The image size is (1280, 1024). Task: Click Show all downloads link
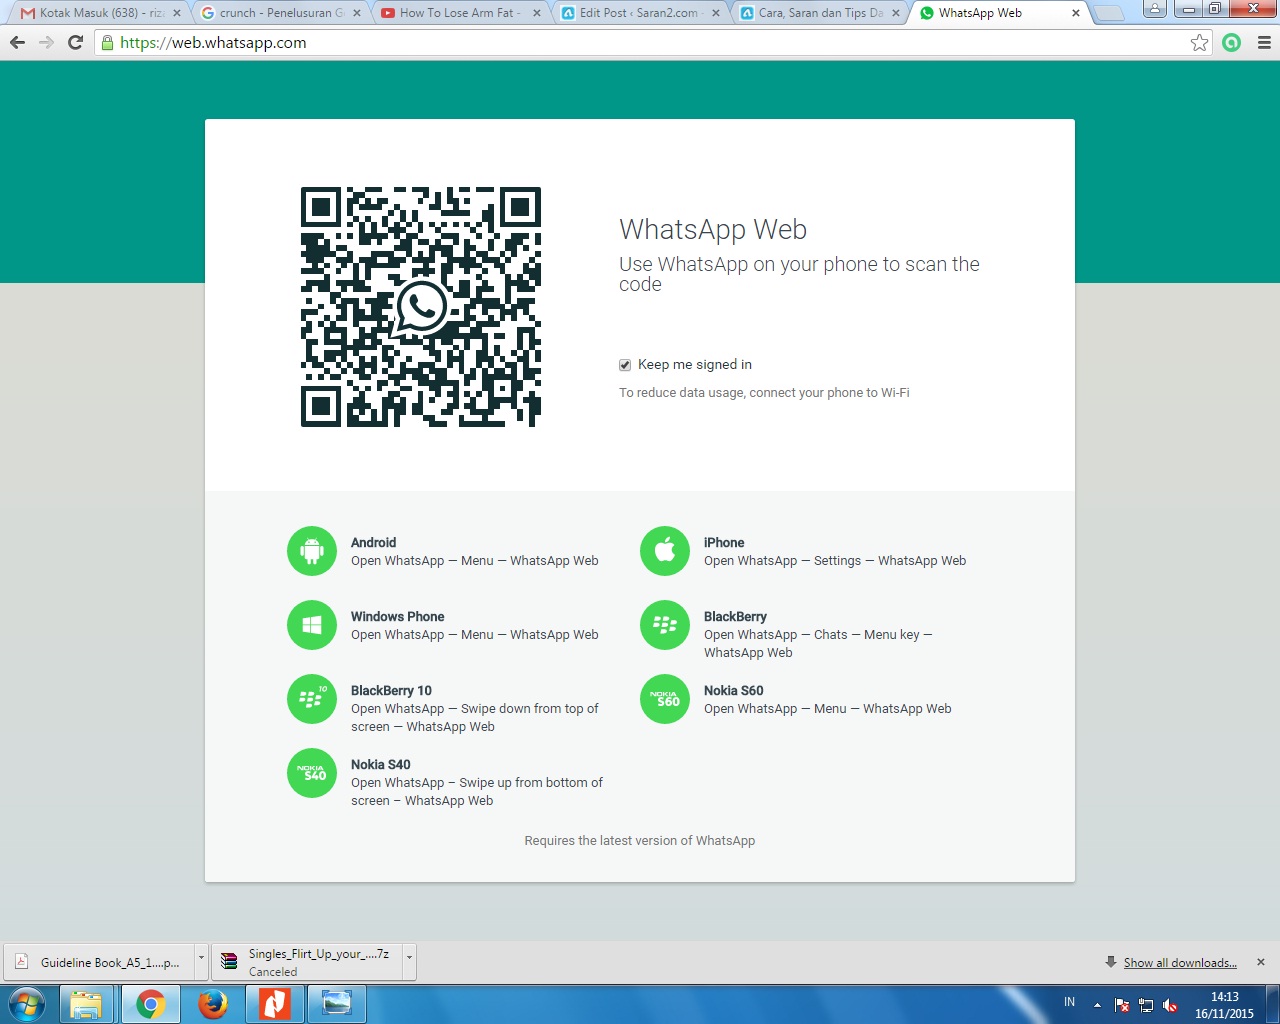pyautogui.click(x=1180, y=963)
